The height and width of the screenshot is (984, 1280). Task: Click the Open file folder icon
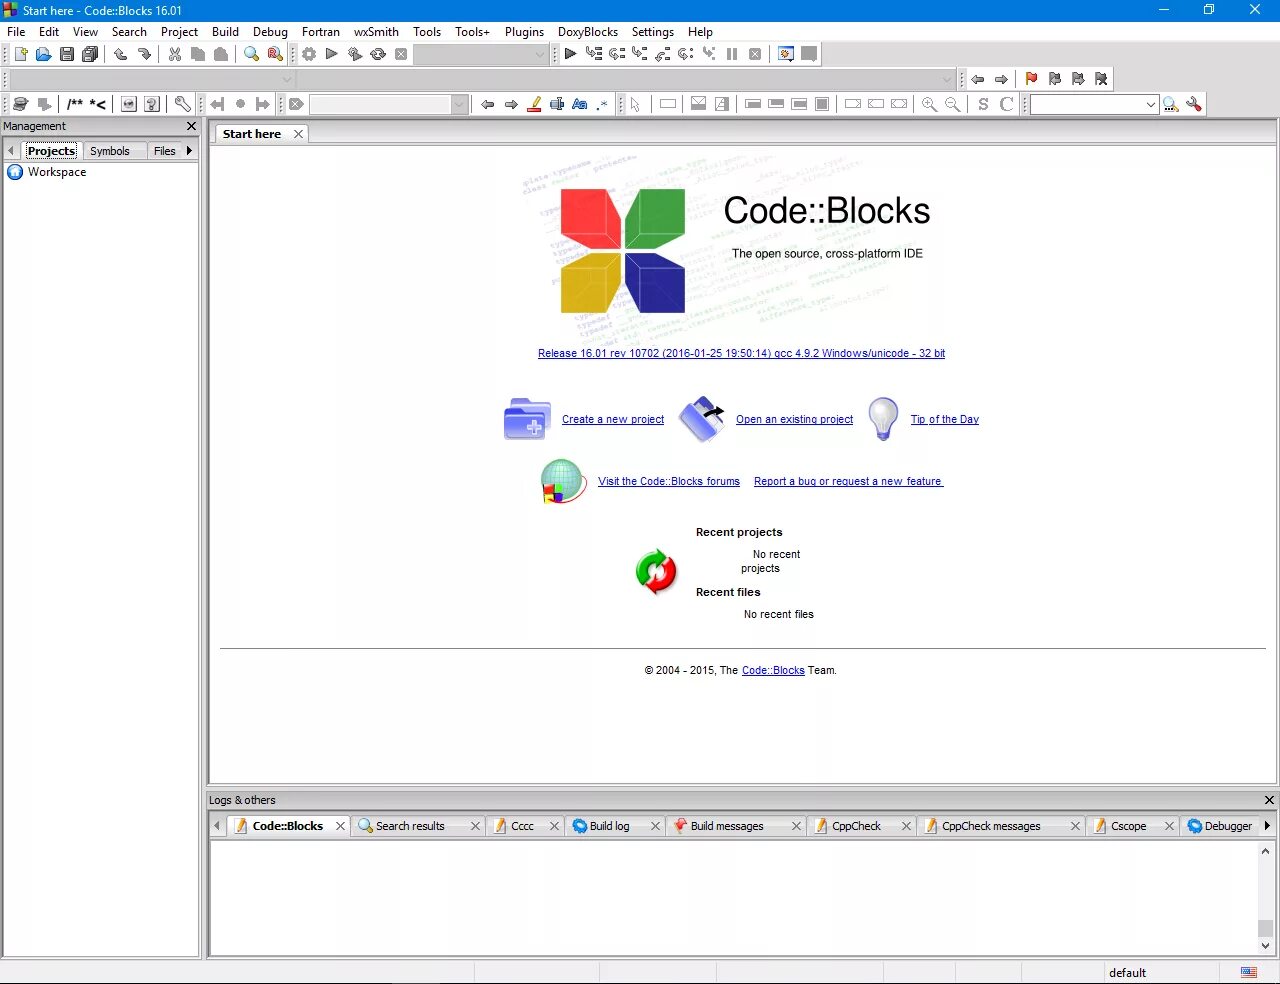(43, 54)
